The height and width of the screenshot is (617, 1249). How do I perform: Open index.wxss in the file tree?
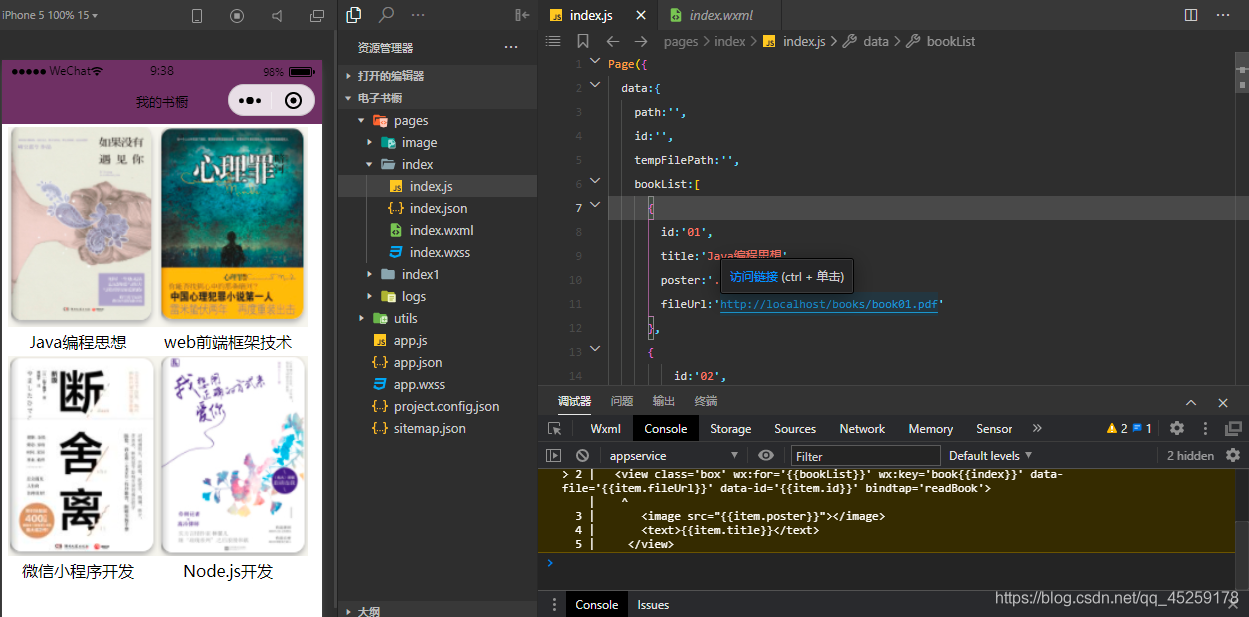438,252
